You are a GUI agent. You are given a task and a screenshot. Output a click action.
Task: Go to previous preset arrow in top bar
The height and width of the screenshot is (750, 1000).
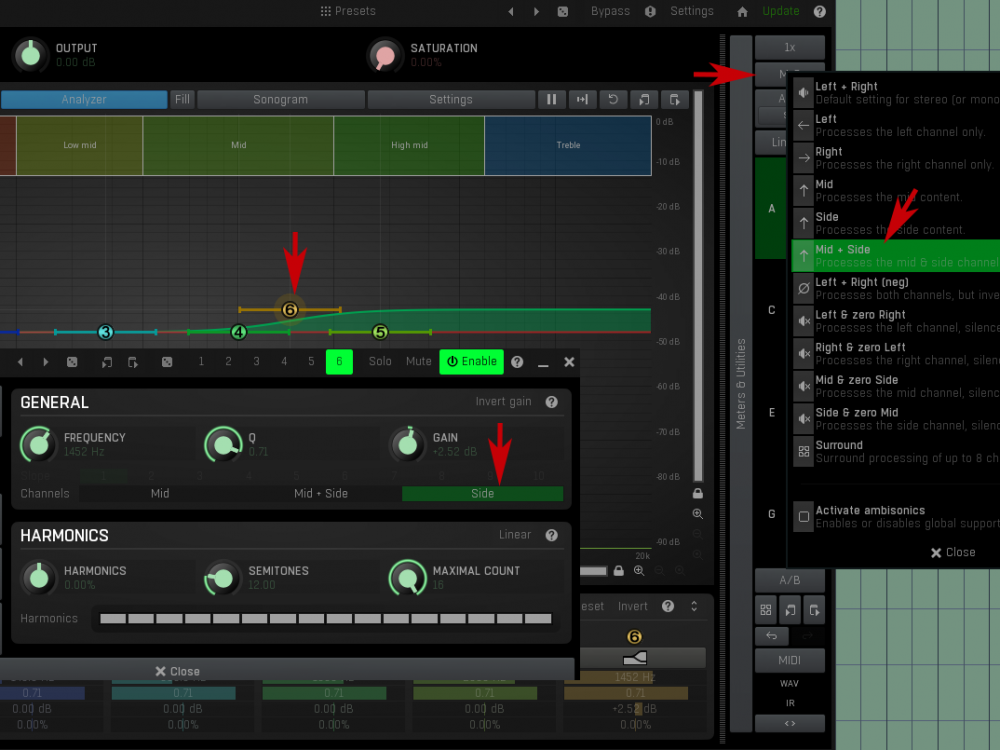[511, 11]
